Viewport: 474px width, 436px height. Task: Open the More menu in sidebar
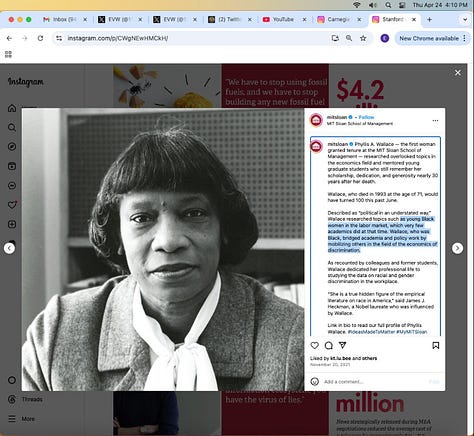[x=21, y=419]
